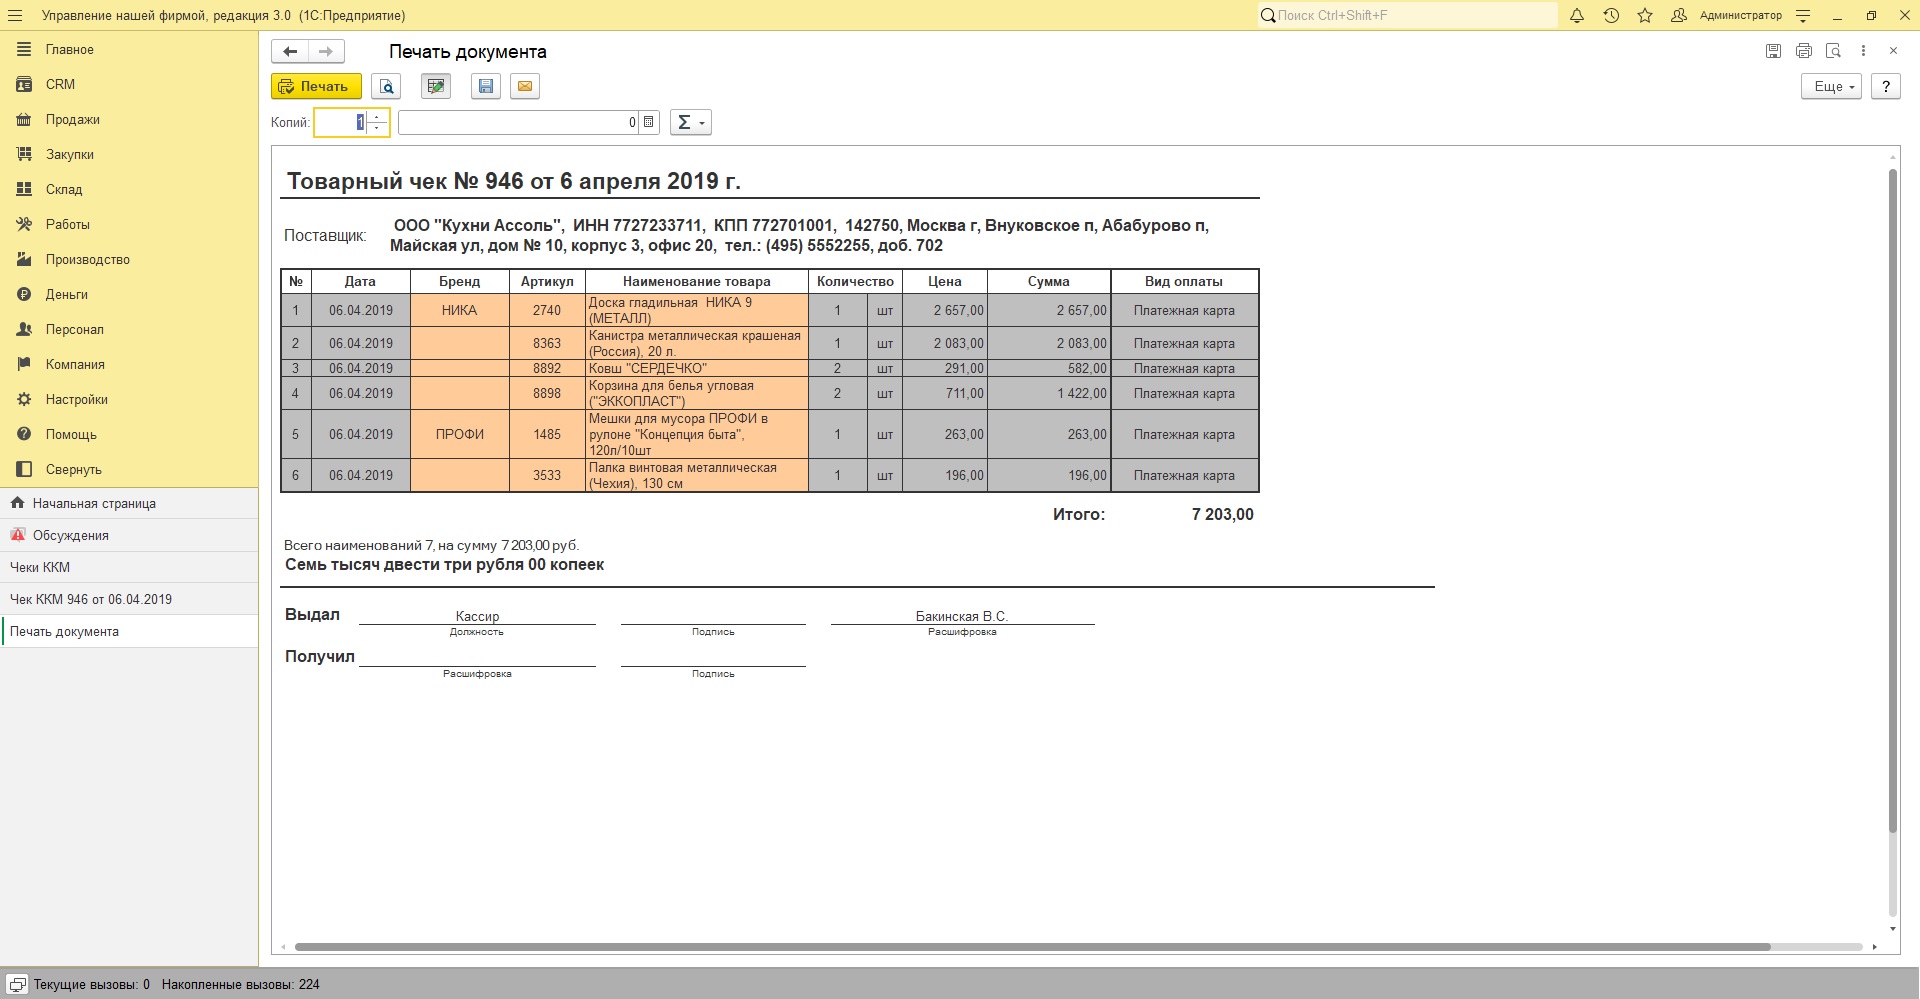Select cell Доска гладильная НИКА 9
Viewport: 1920px width, 999px height.
pos(697,310)
